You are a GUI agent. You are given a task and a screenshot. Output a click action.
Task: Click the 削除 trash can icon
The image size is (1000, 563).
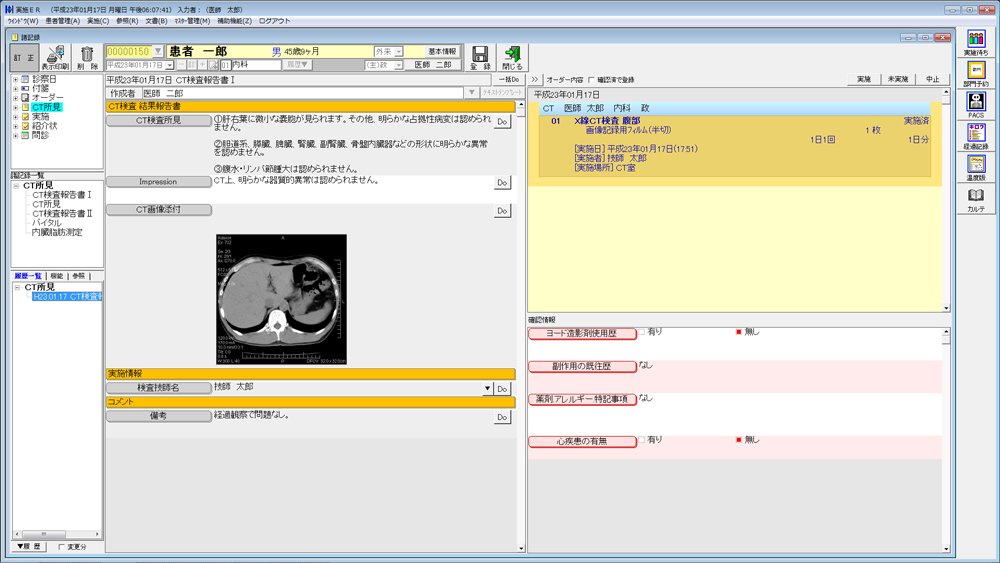click(x=87, y=57)
